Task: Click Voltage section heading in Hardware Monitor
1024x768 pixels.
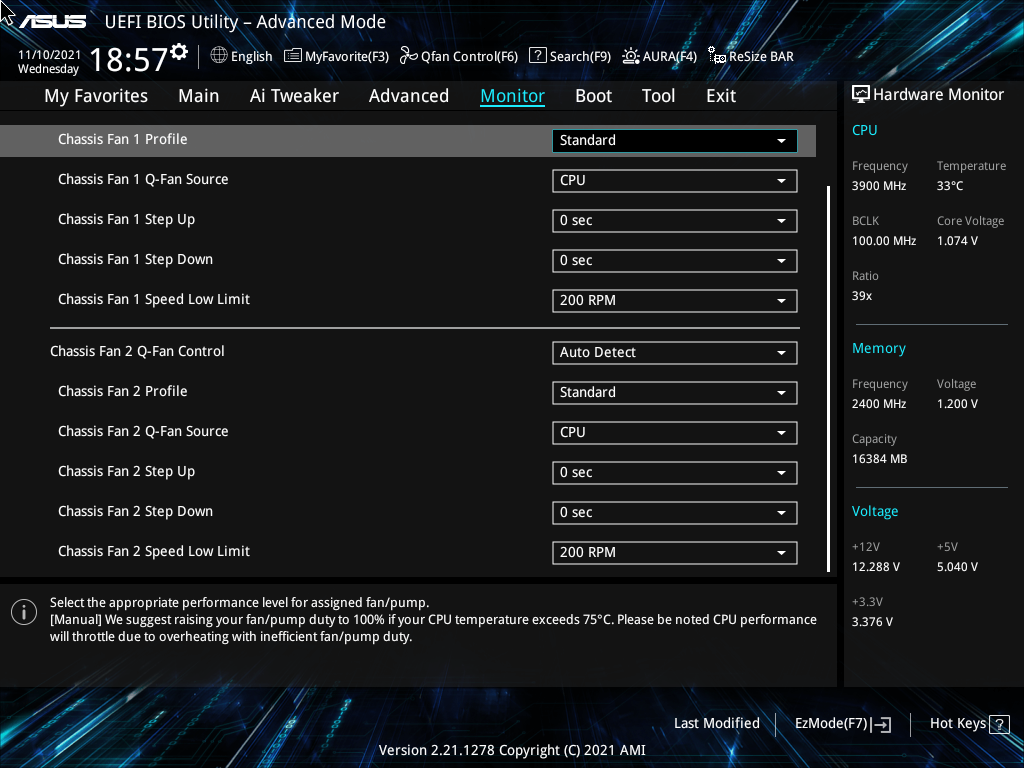Action: (x=875, y=511)
